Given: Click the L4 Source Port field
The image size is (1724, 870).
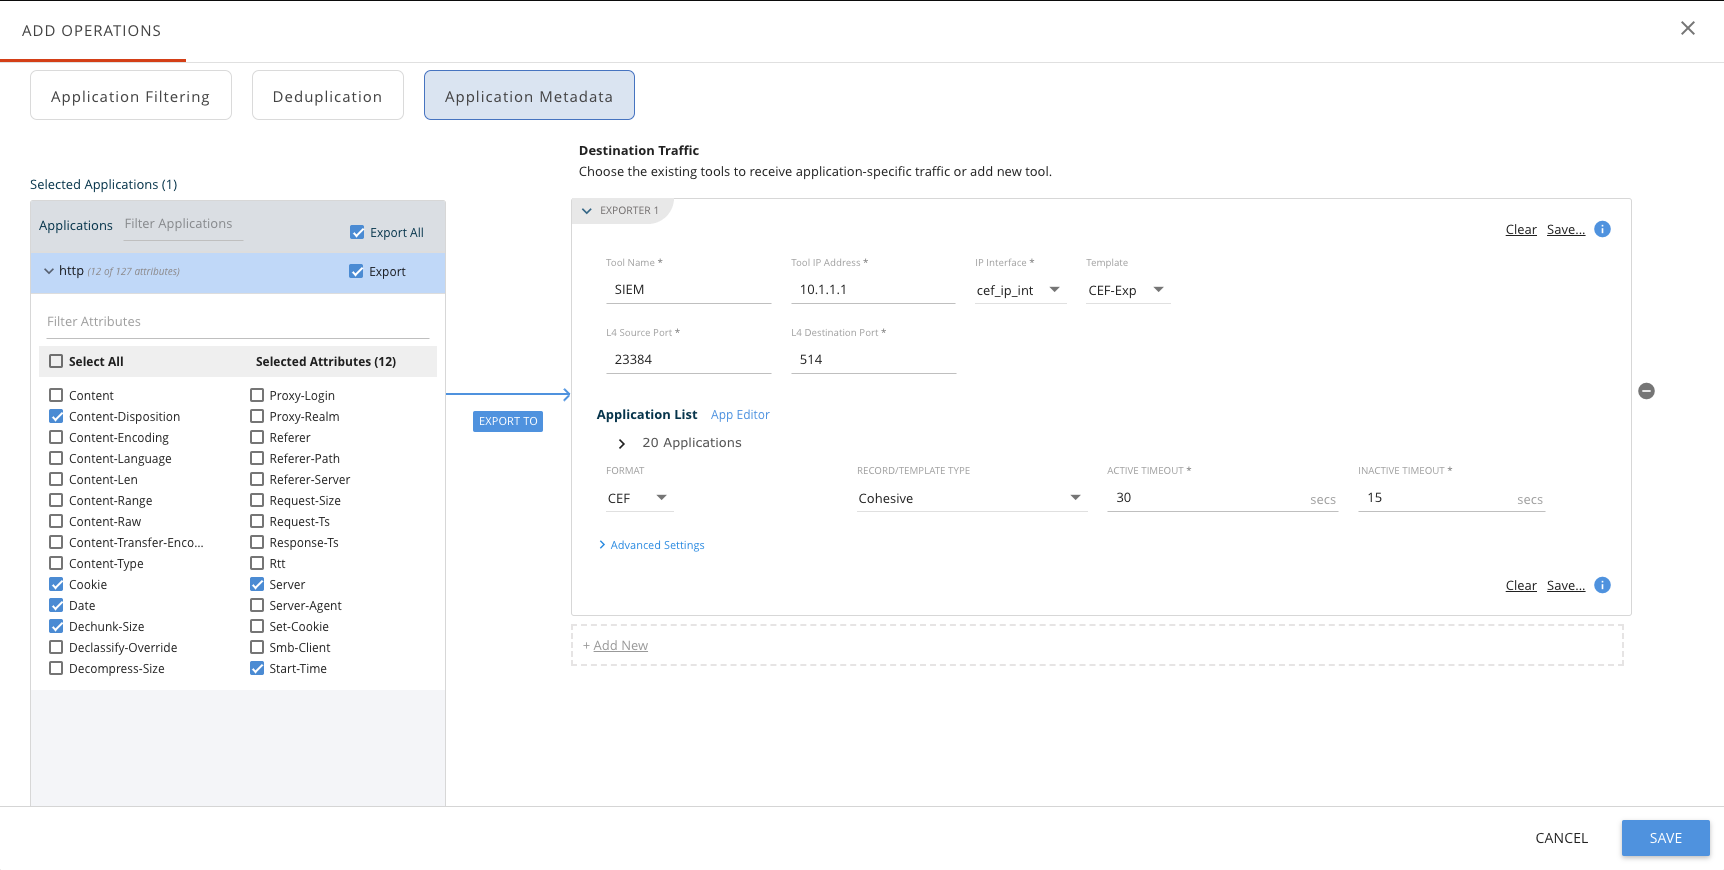Looking at the screenshot, I should pos(688,360).
